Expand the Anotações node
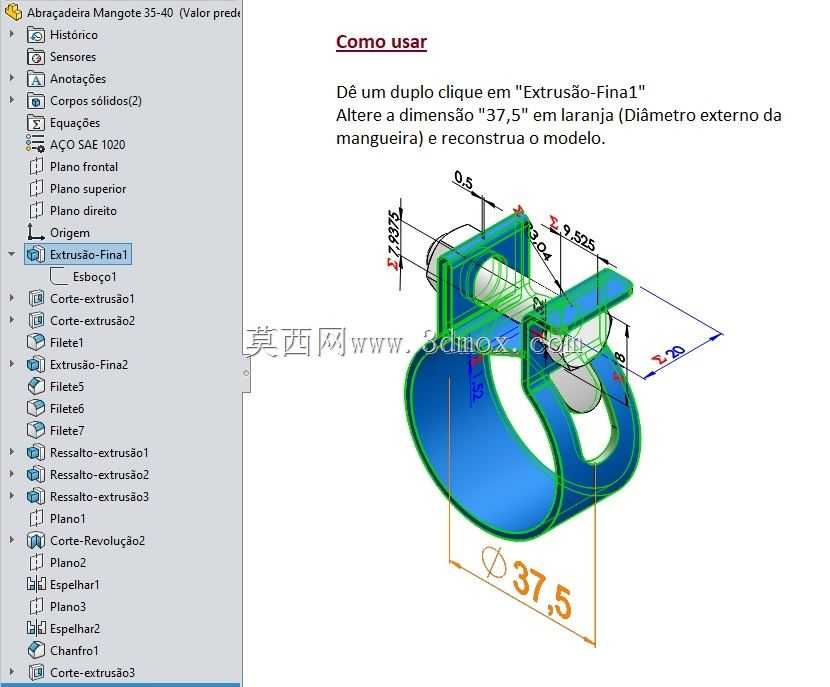The image size is (830, 687). pos(12,78)
